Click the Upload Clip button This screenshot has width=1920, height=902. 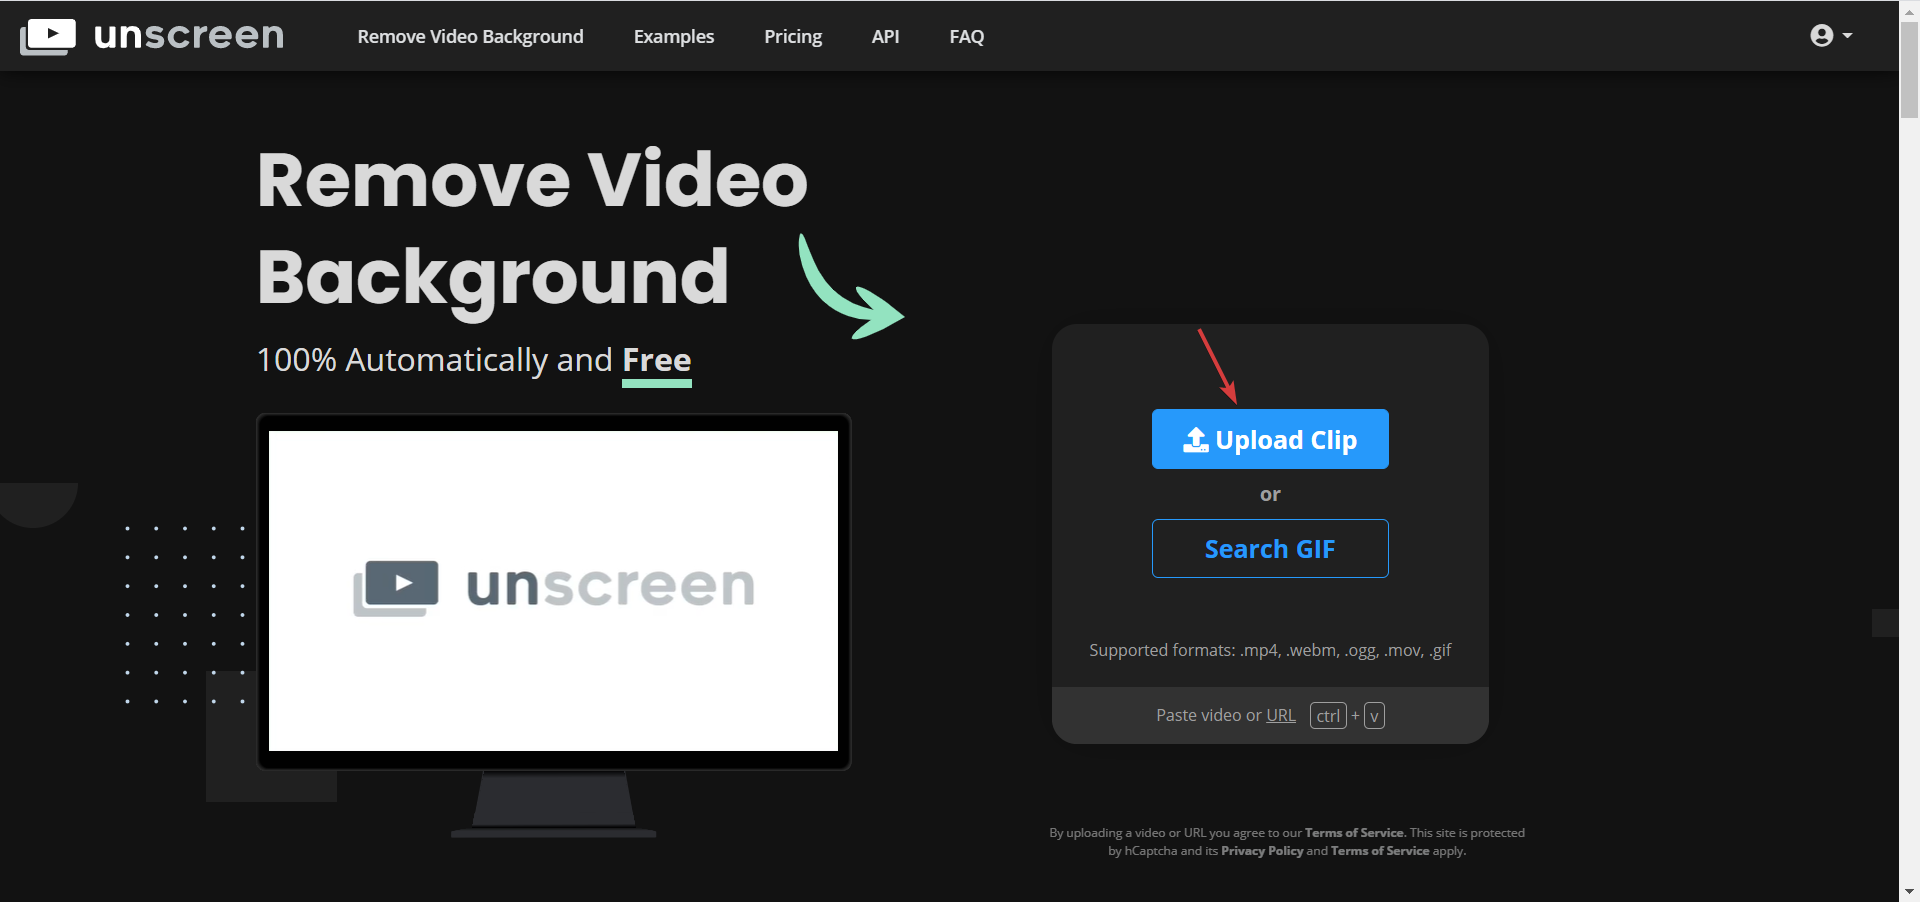coord(1270,439)
